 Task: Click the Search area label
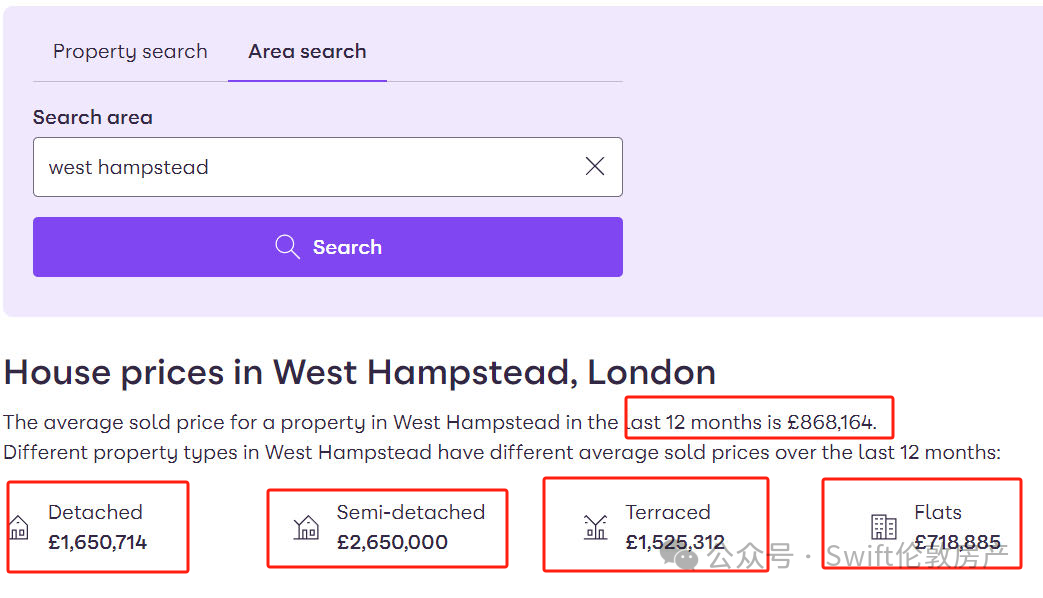(92, 117)
